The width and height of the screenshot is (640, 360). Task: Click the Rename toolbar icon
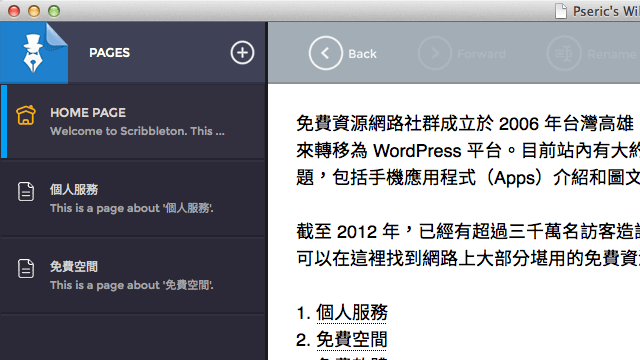click(x=564, y=53)
